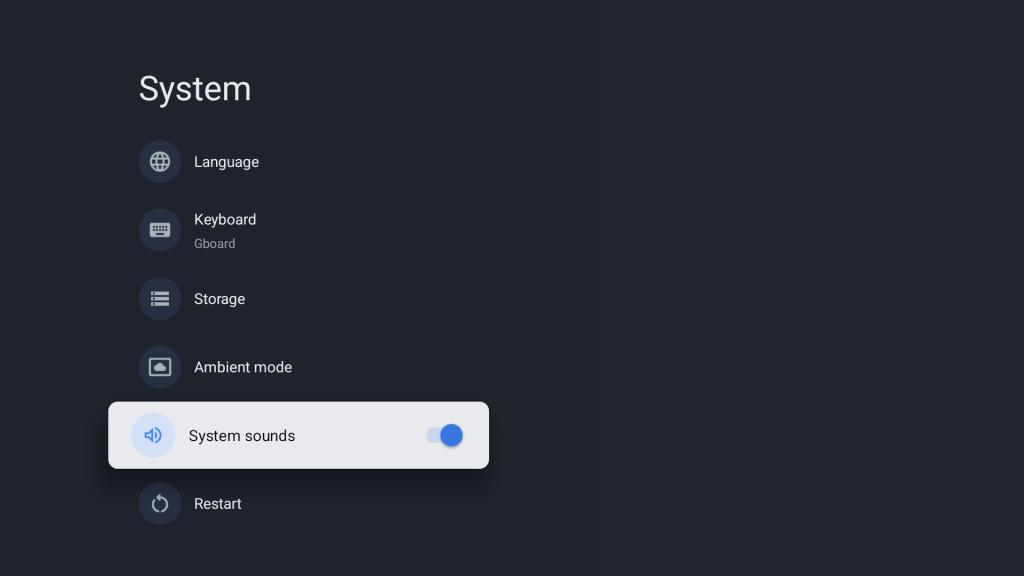Click the System page heading
Viewport: 1024px width, 576px height.
195,89
